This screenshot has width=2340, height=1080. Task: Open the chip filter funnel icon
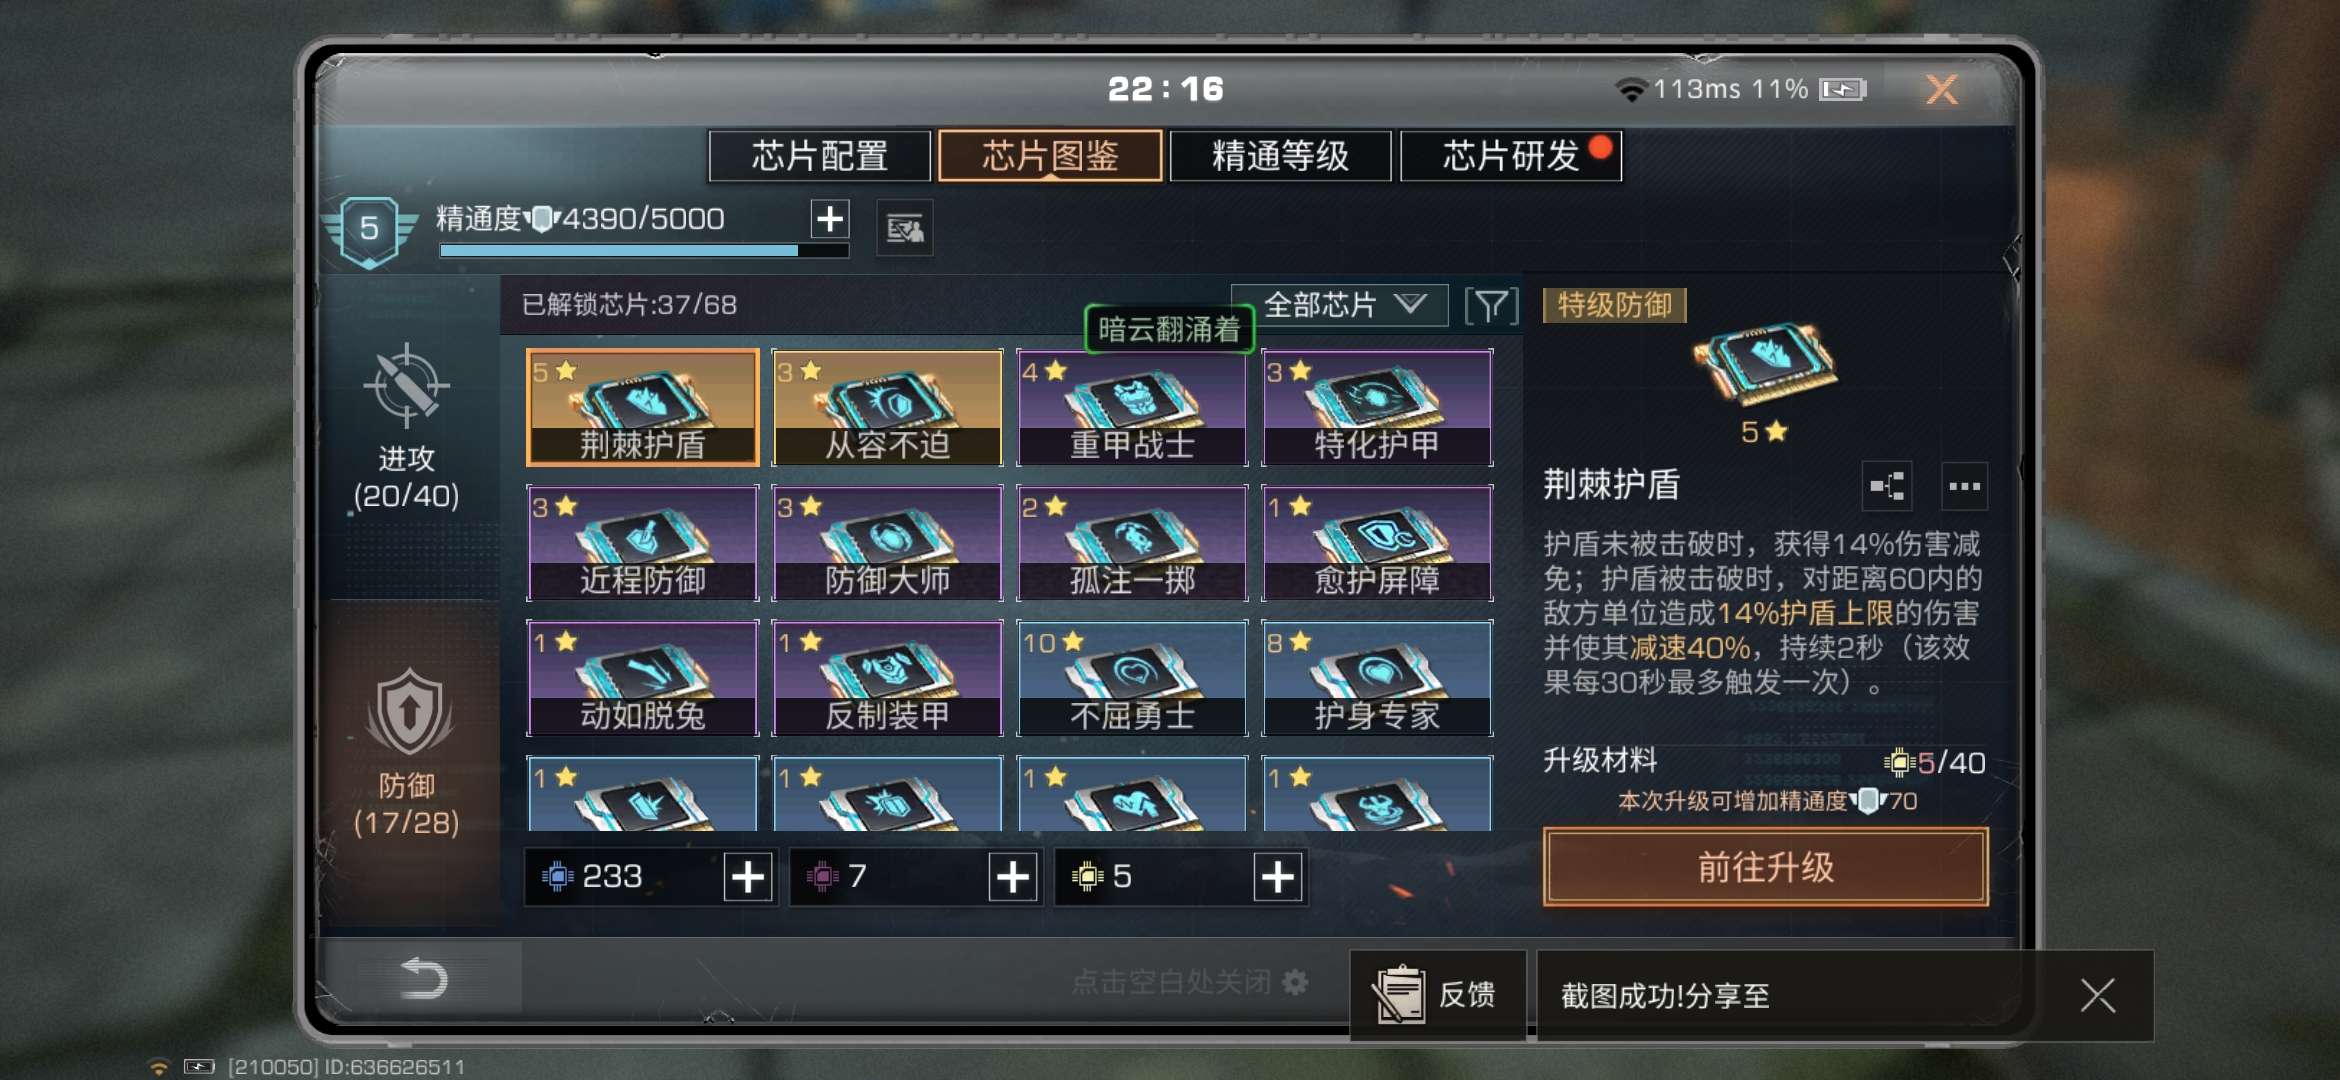point(1491,306)
